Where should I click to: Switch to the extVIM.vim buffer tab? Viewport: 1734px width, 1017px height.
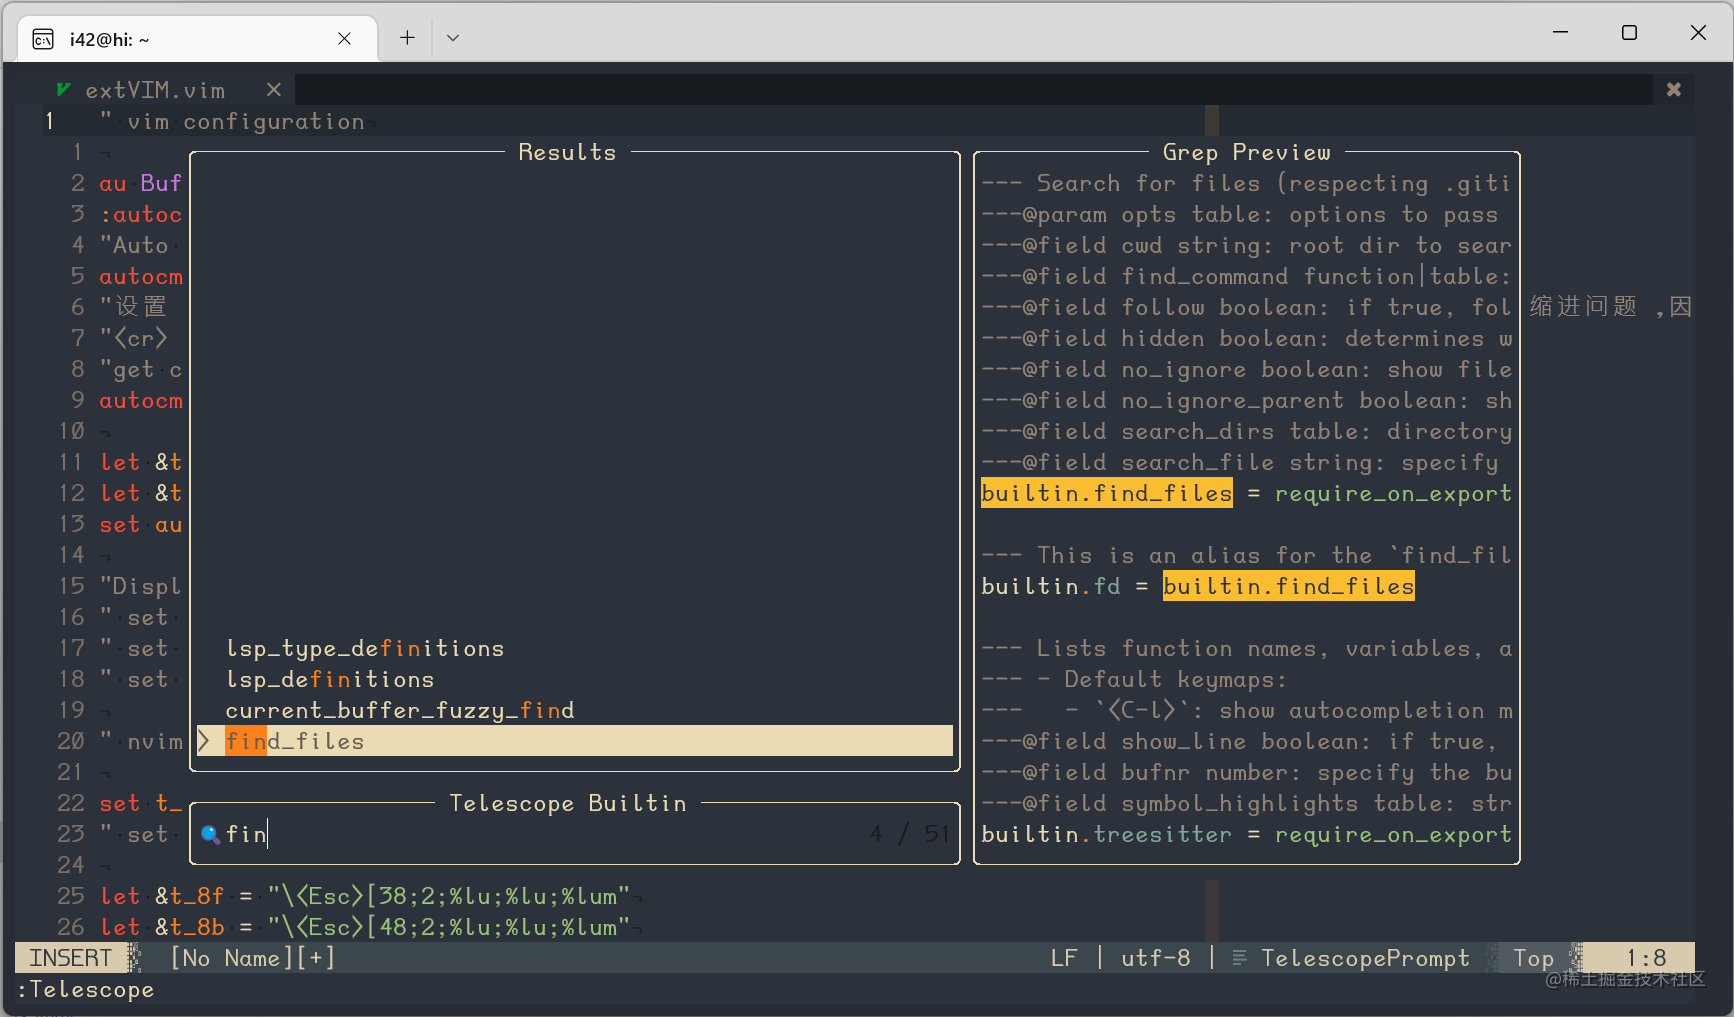[x=155, y=90]
